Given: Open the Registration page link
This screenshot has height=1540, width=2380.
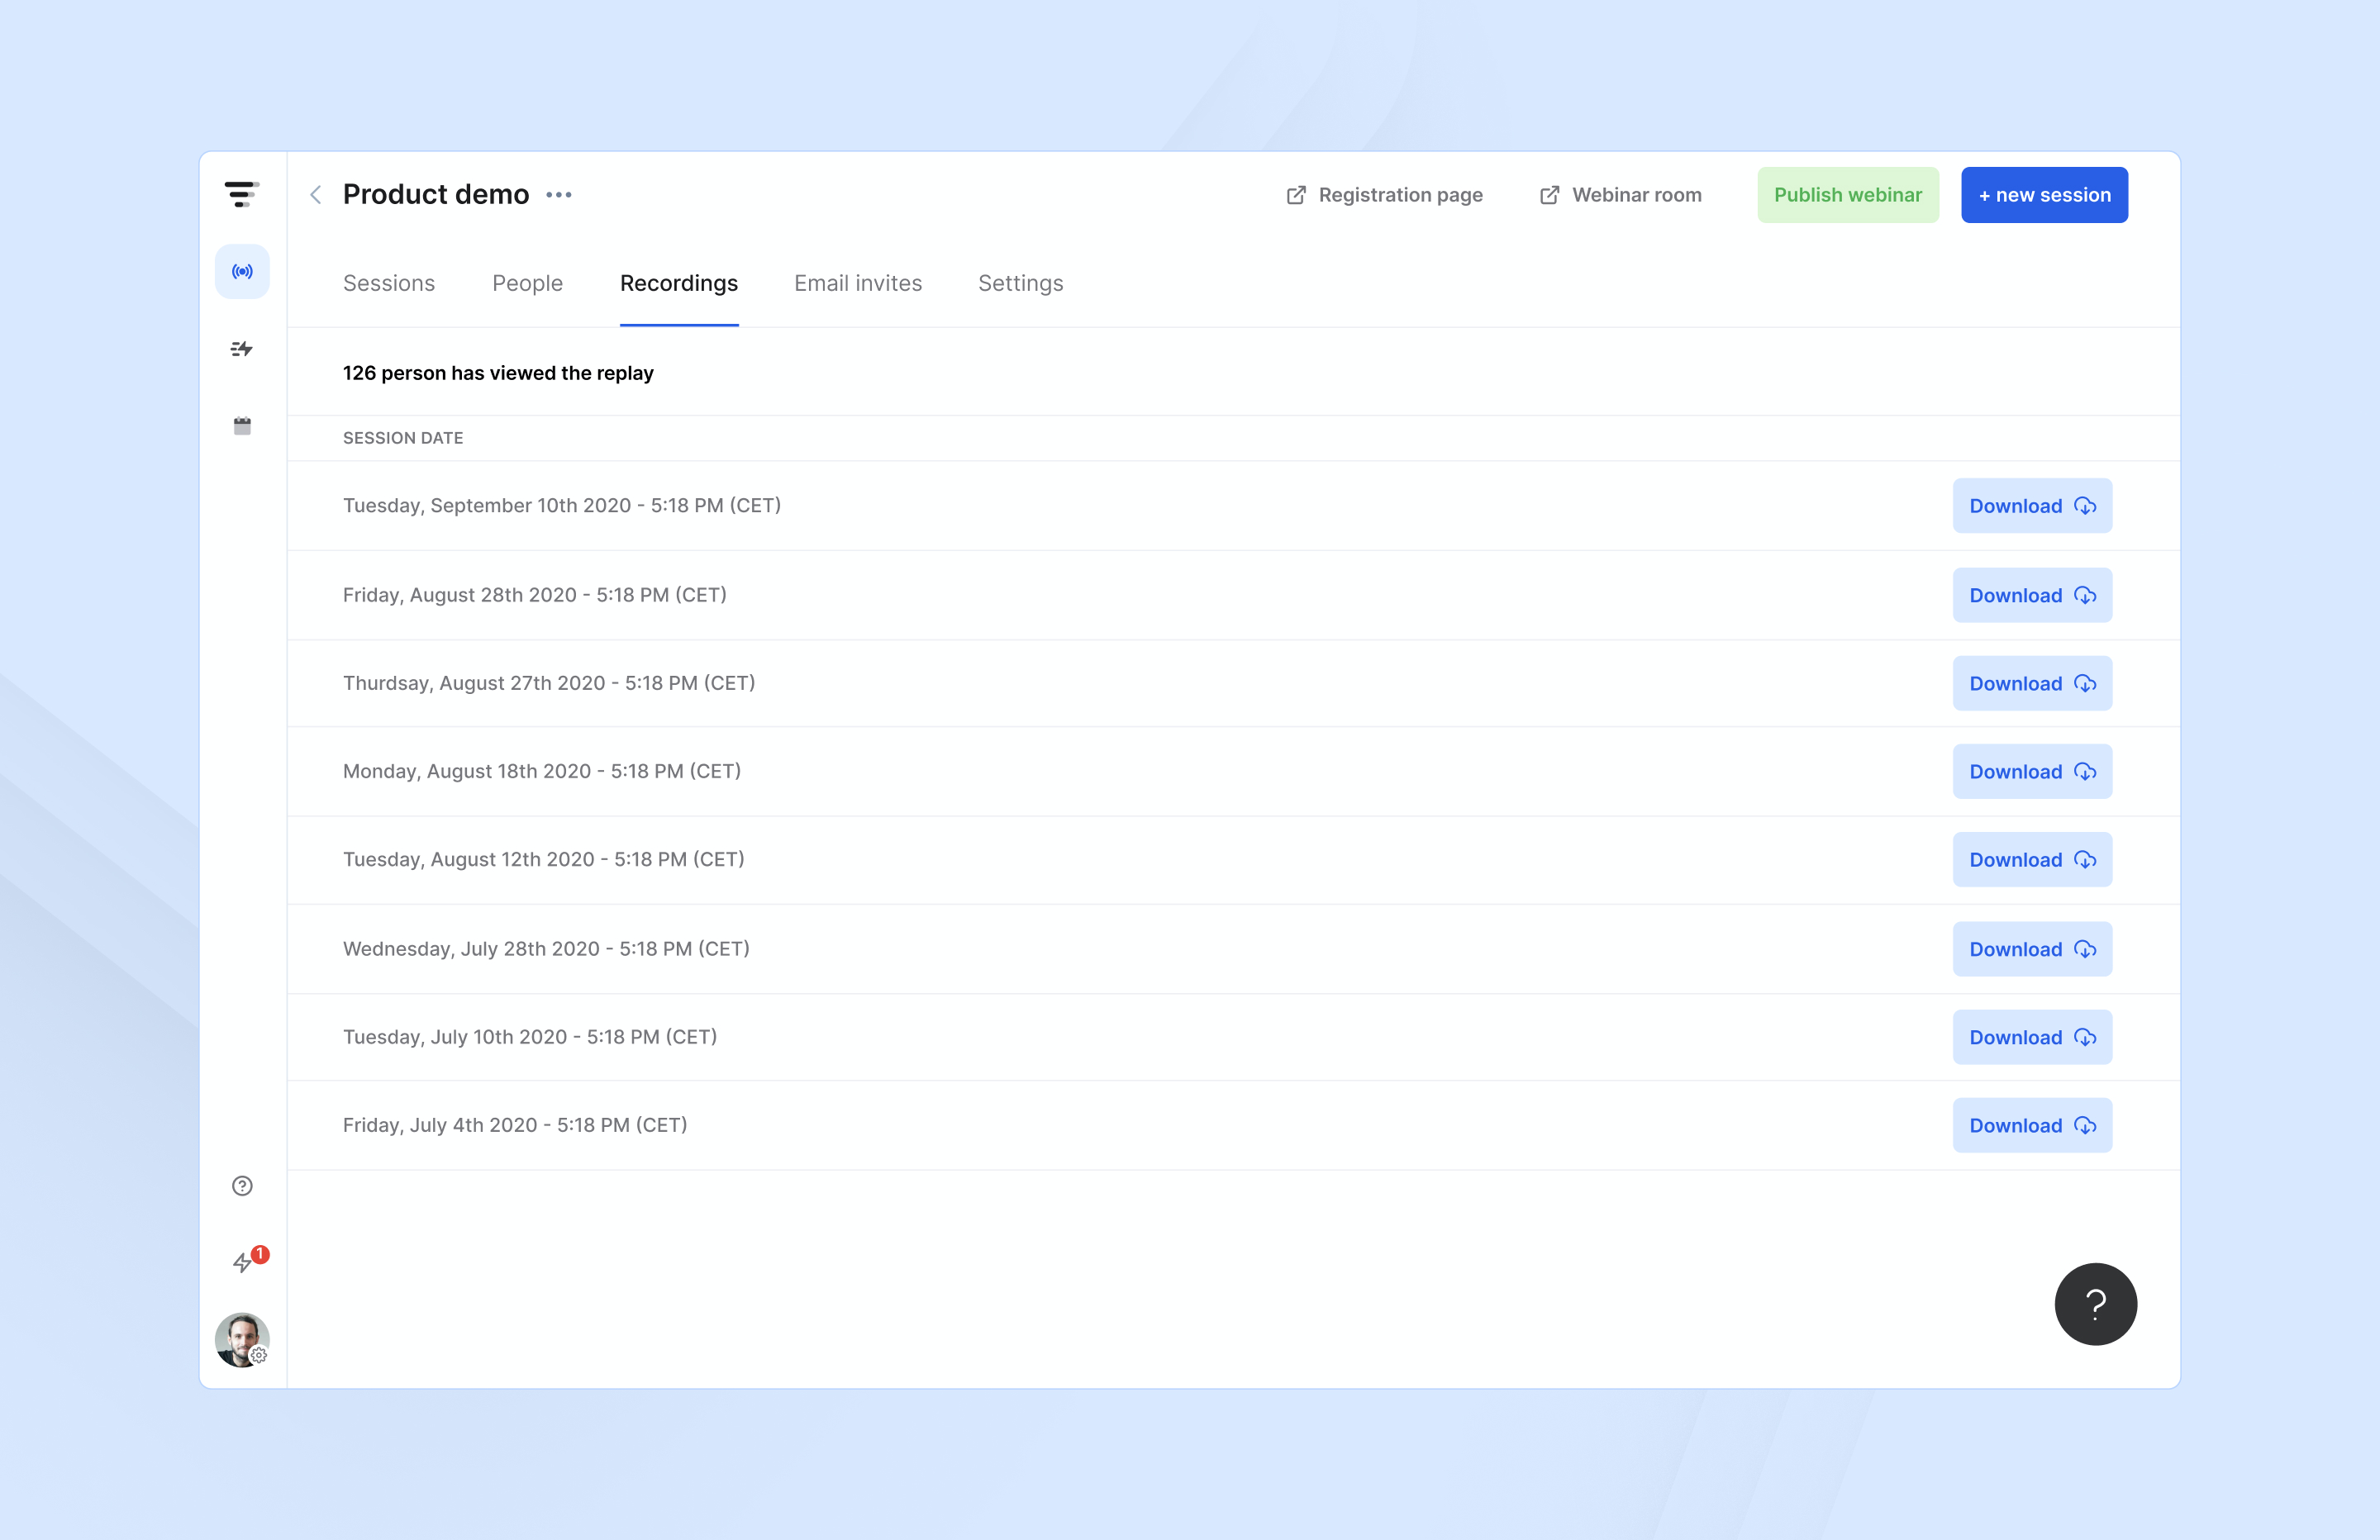Looking at the screenshot, I should point(1384,195).
